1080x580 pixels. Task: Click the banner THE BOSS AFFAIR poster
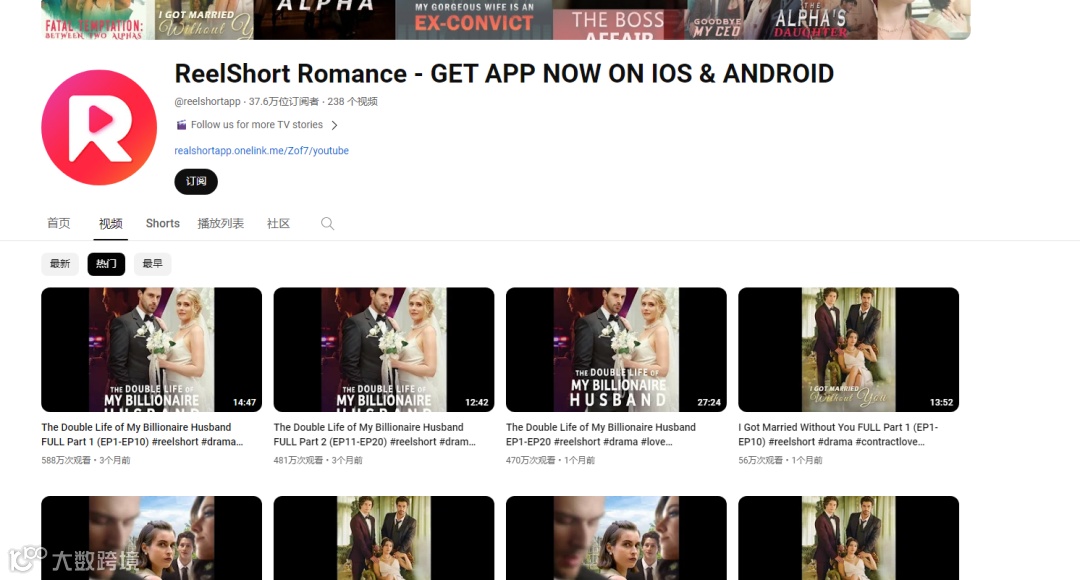pos(618,19)
